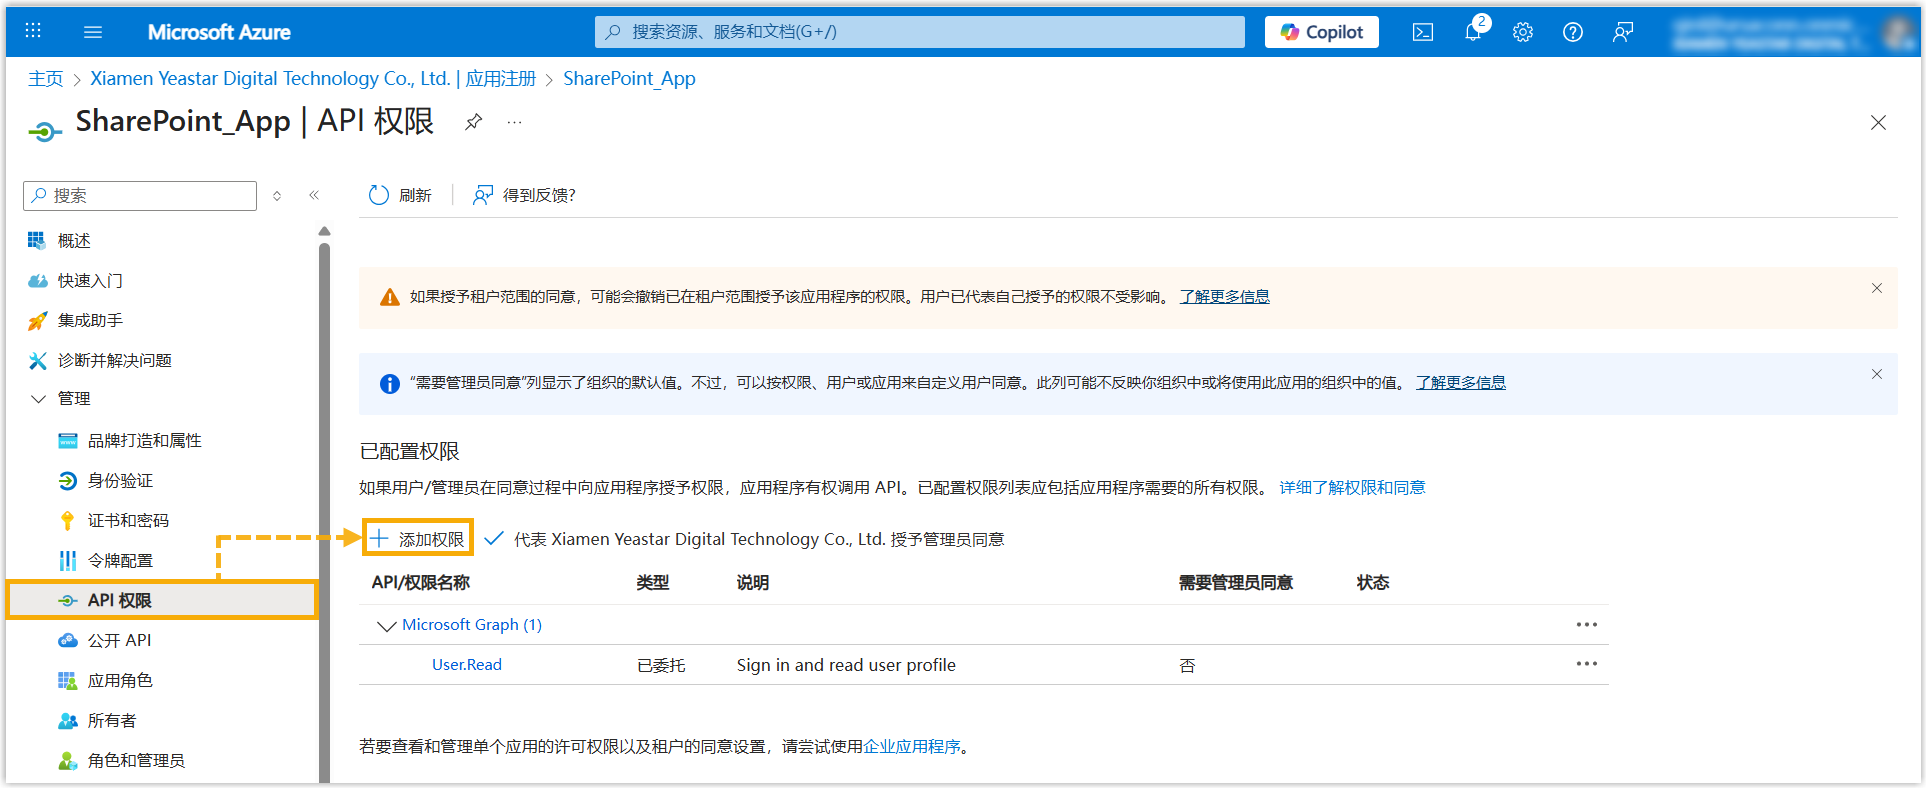Launch Copilot from the header

click(x=1321, y=32)
